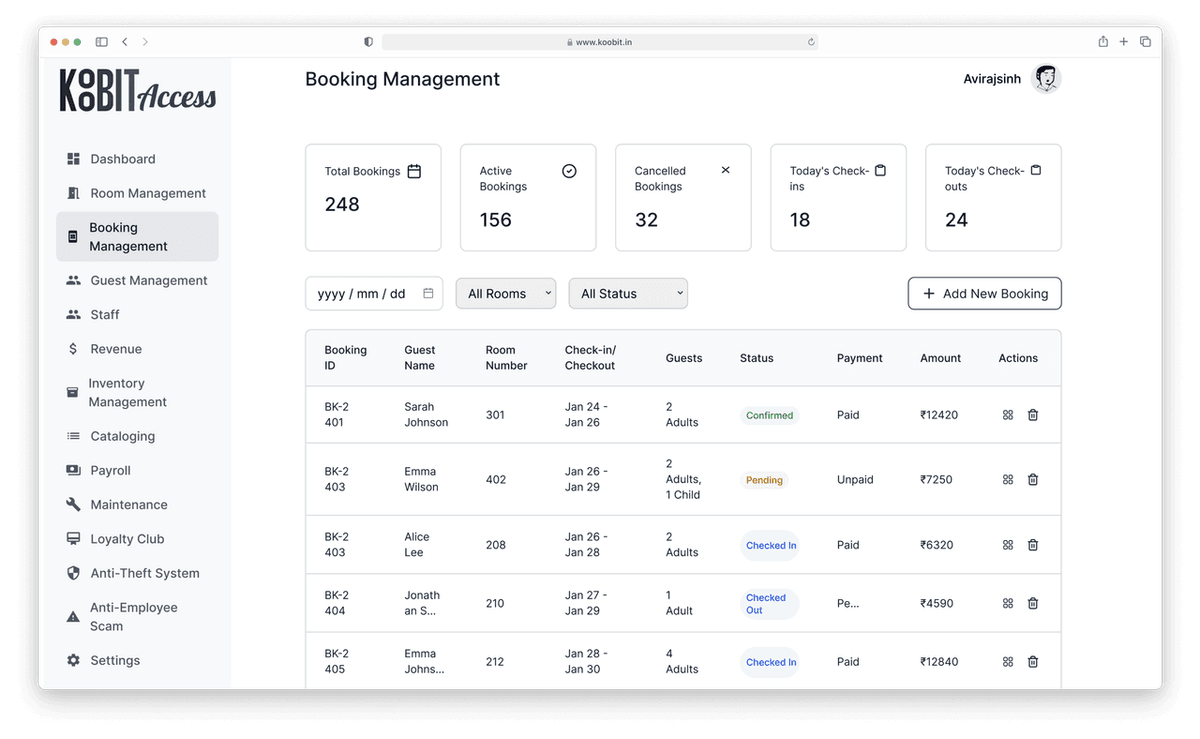Image resolution: width=1200 pixels, height=739 pixels.
Task: Open the Revenue section via the dollar icon
Action: 73,349
